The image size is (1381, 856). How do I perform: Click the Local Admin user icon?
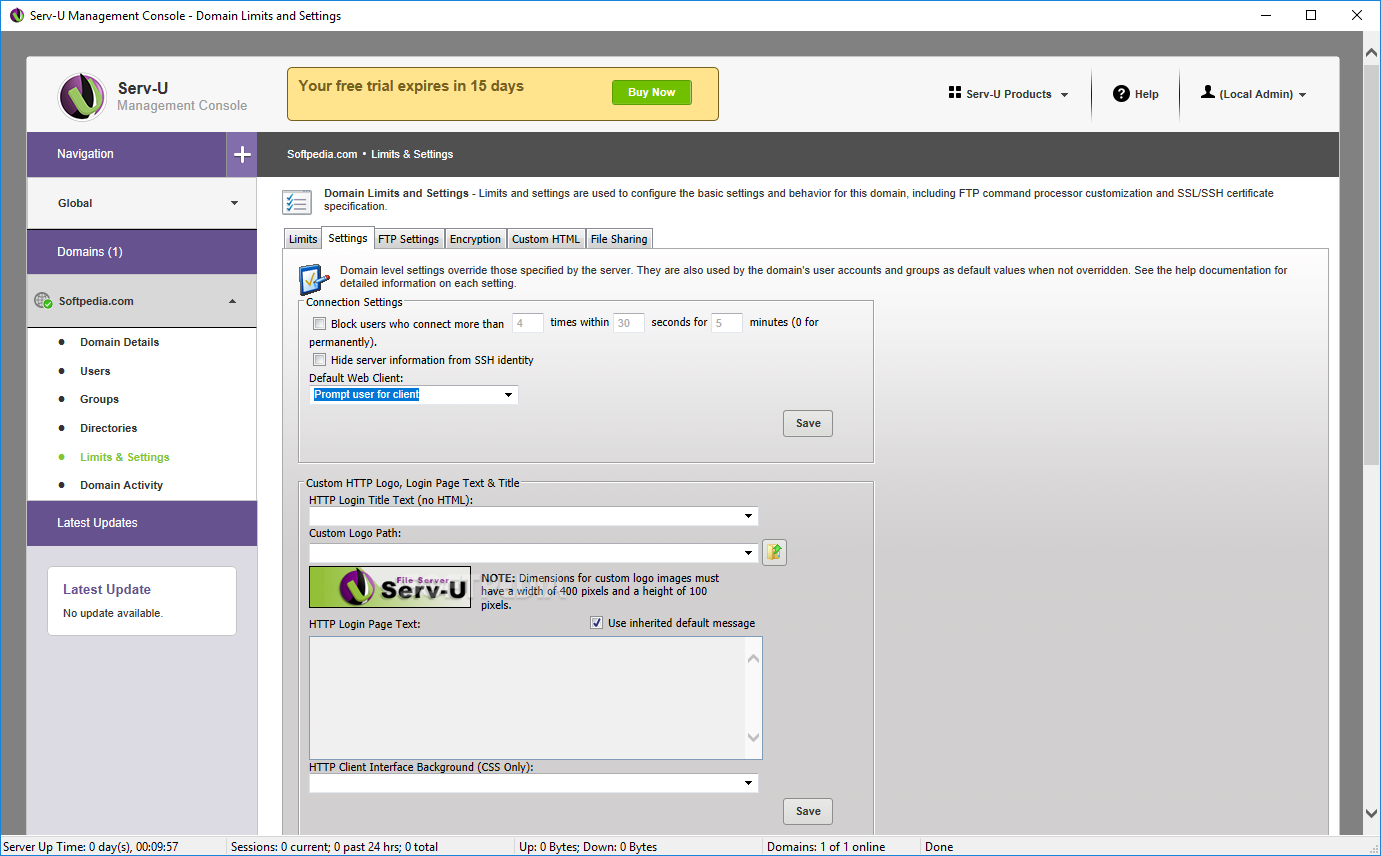tap(1208, 92)
